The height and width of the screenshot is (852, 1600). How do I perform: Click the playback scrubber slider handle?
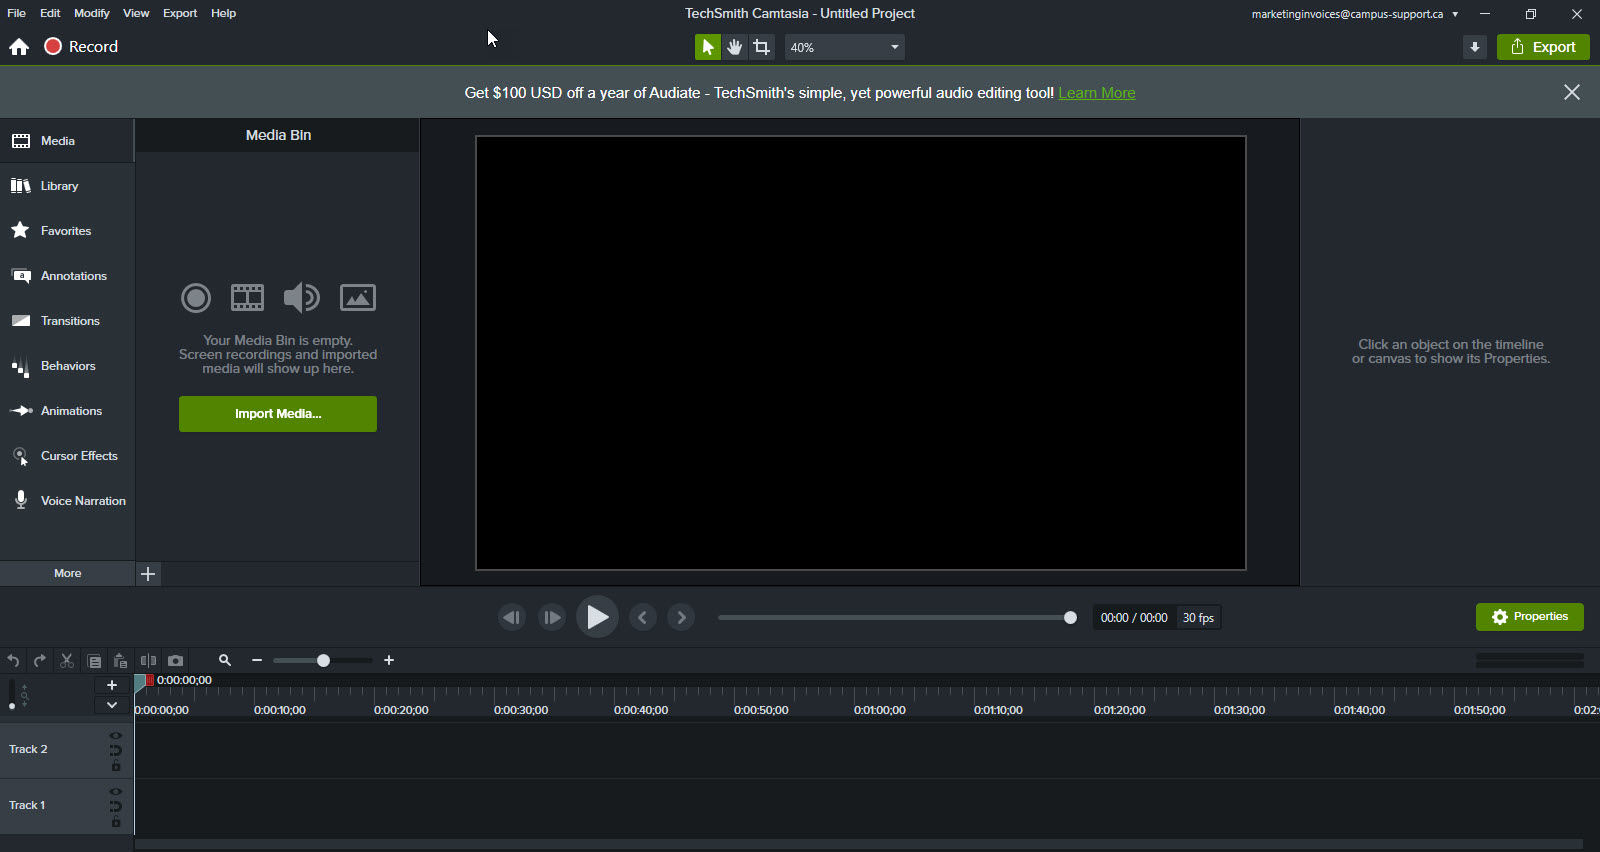pos(1070,618)
